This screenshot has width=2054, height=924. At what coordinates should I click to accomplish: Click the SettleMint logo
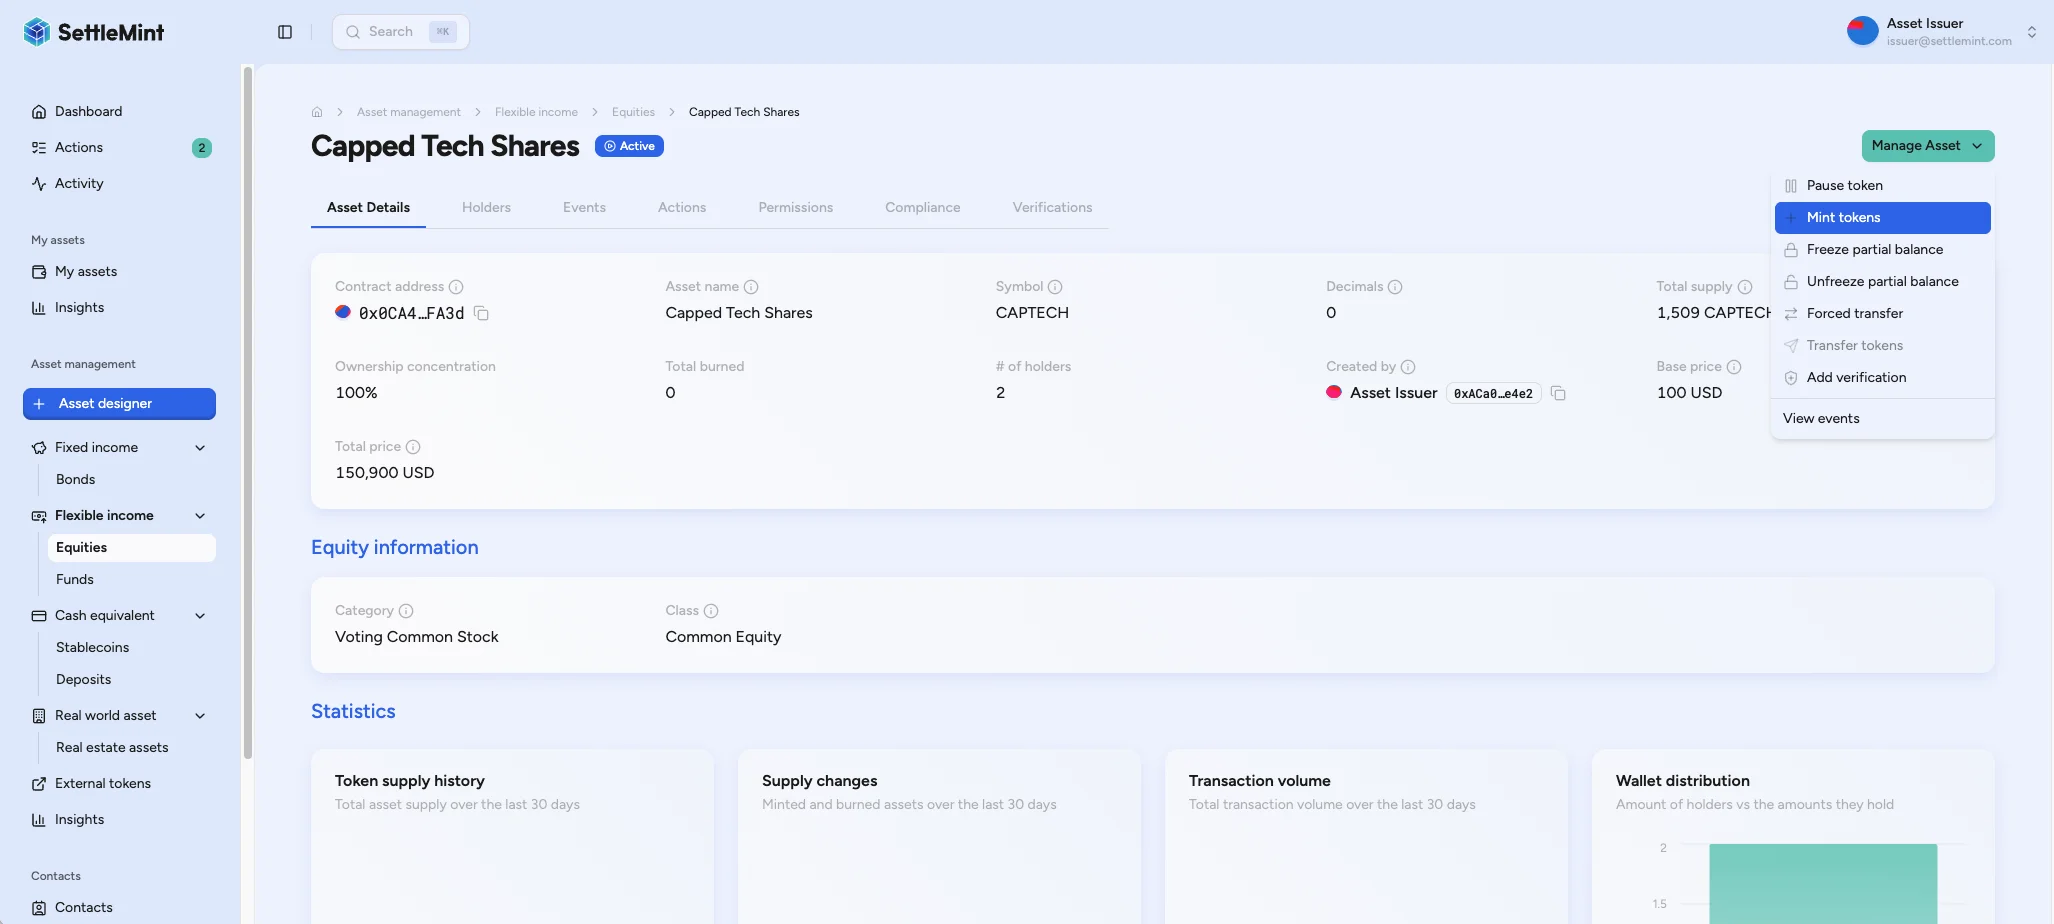(x=93, y=32)
